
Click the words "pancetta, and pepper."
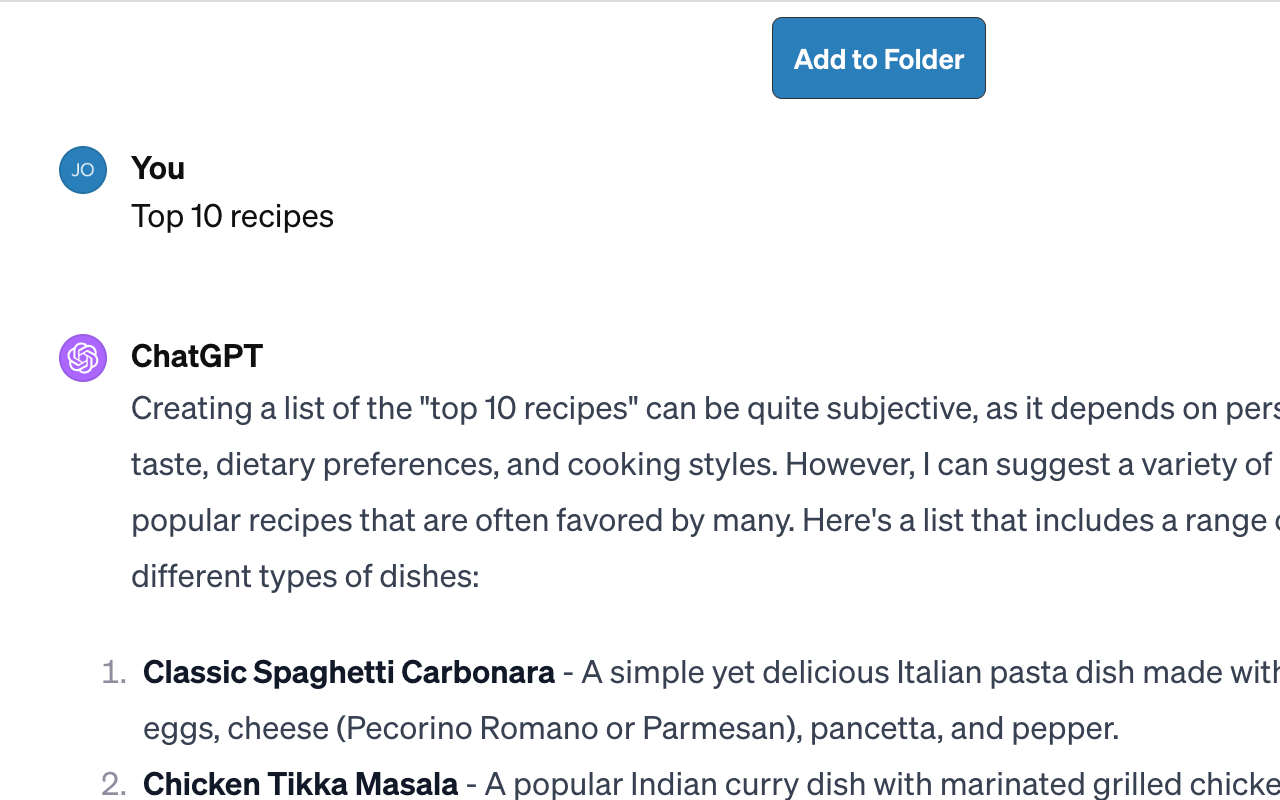[x=964, y=728]
